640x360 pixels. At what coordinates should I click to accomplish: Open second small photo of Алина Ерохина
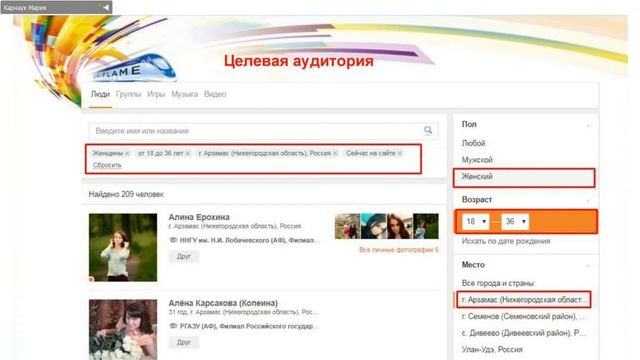click(x=373, y=226)
